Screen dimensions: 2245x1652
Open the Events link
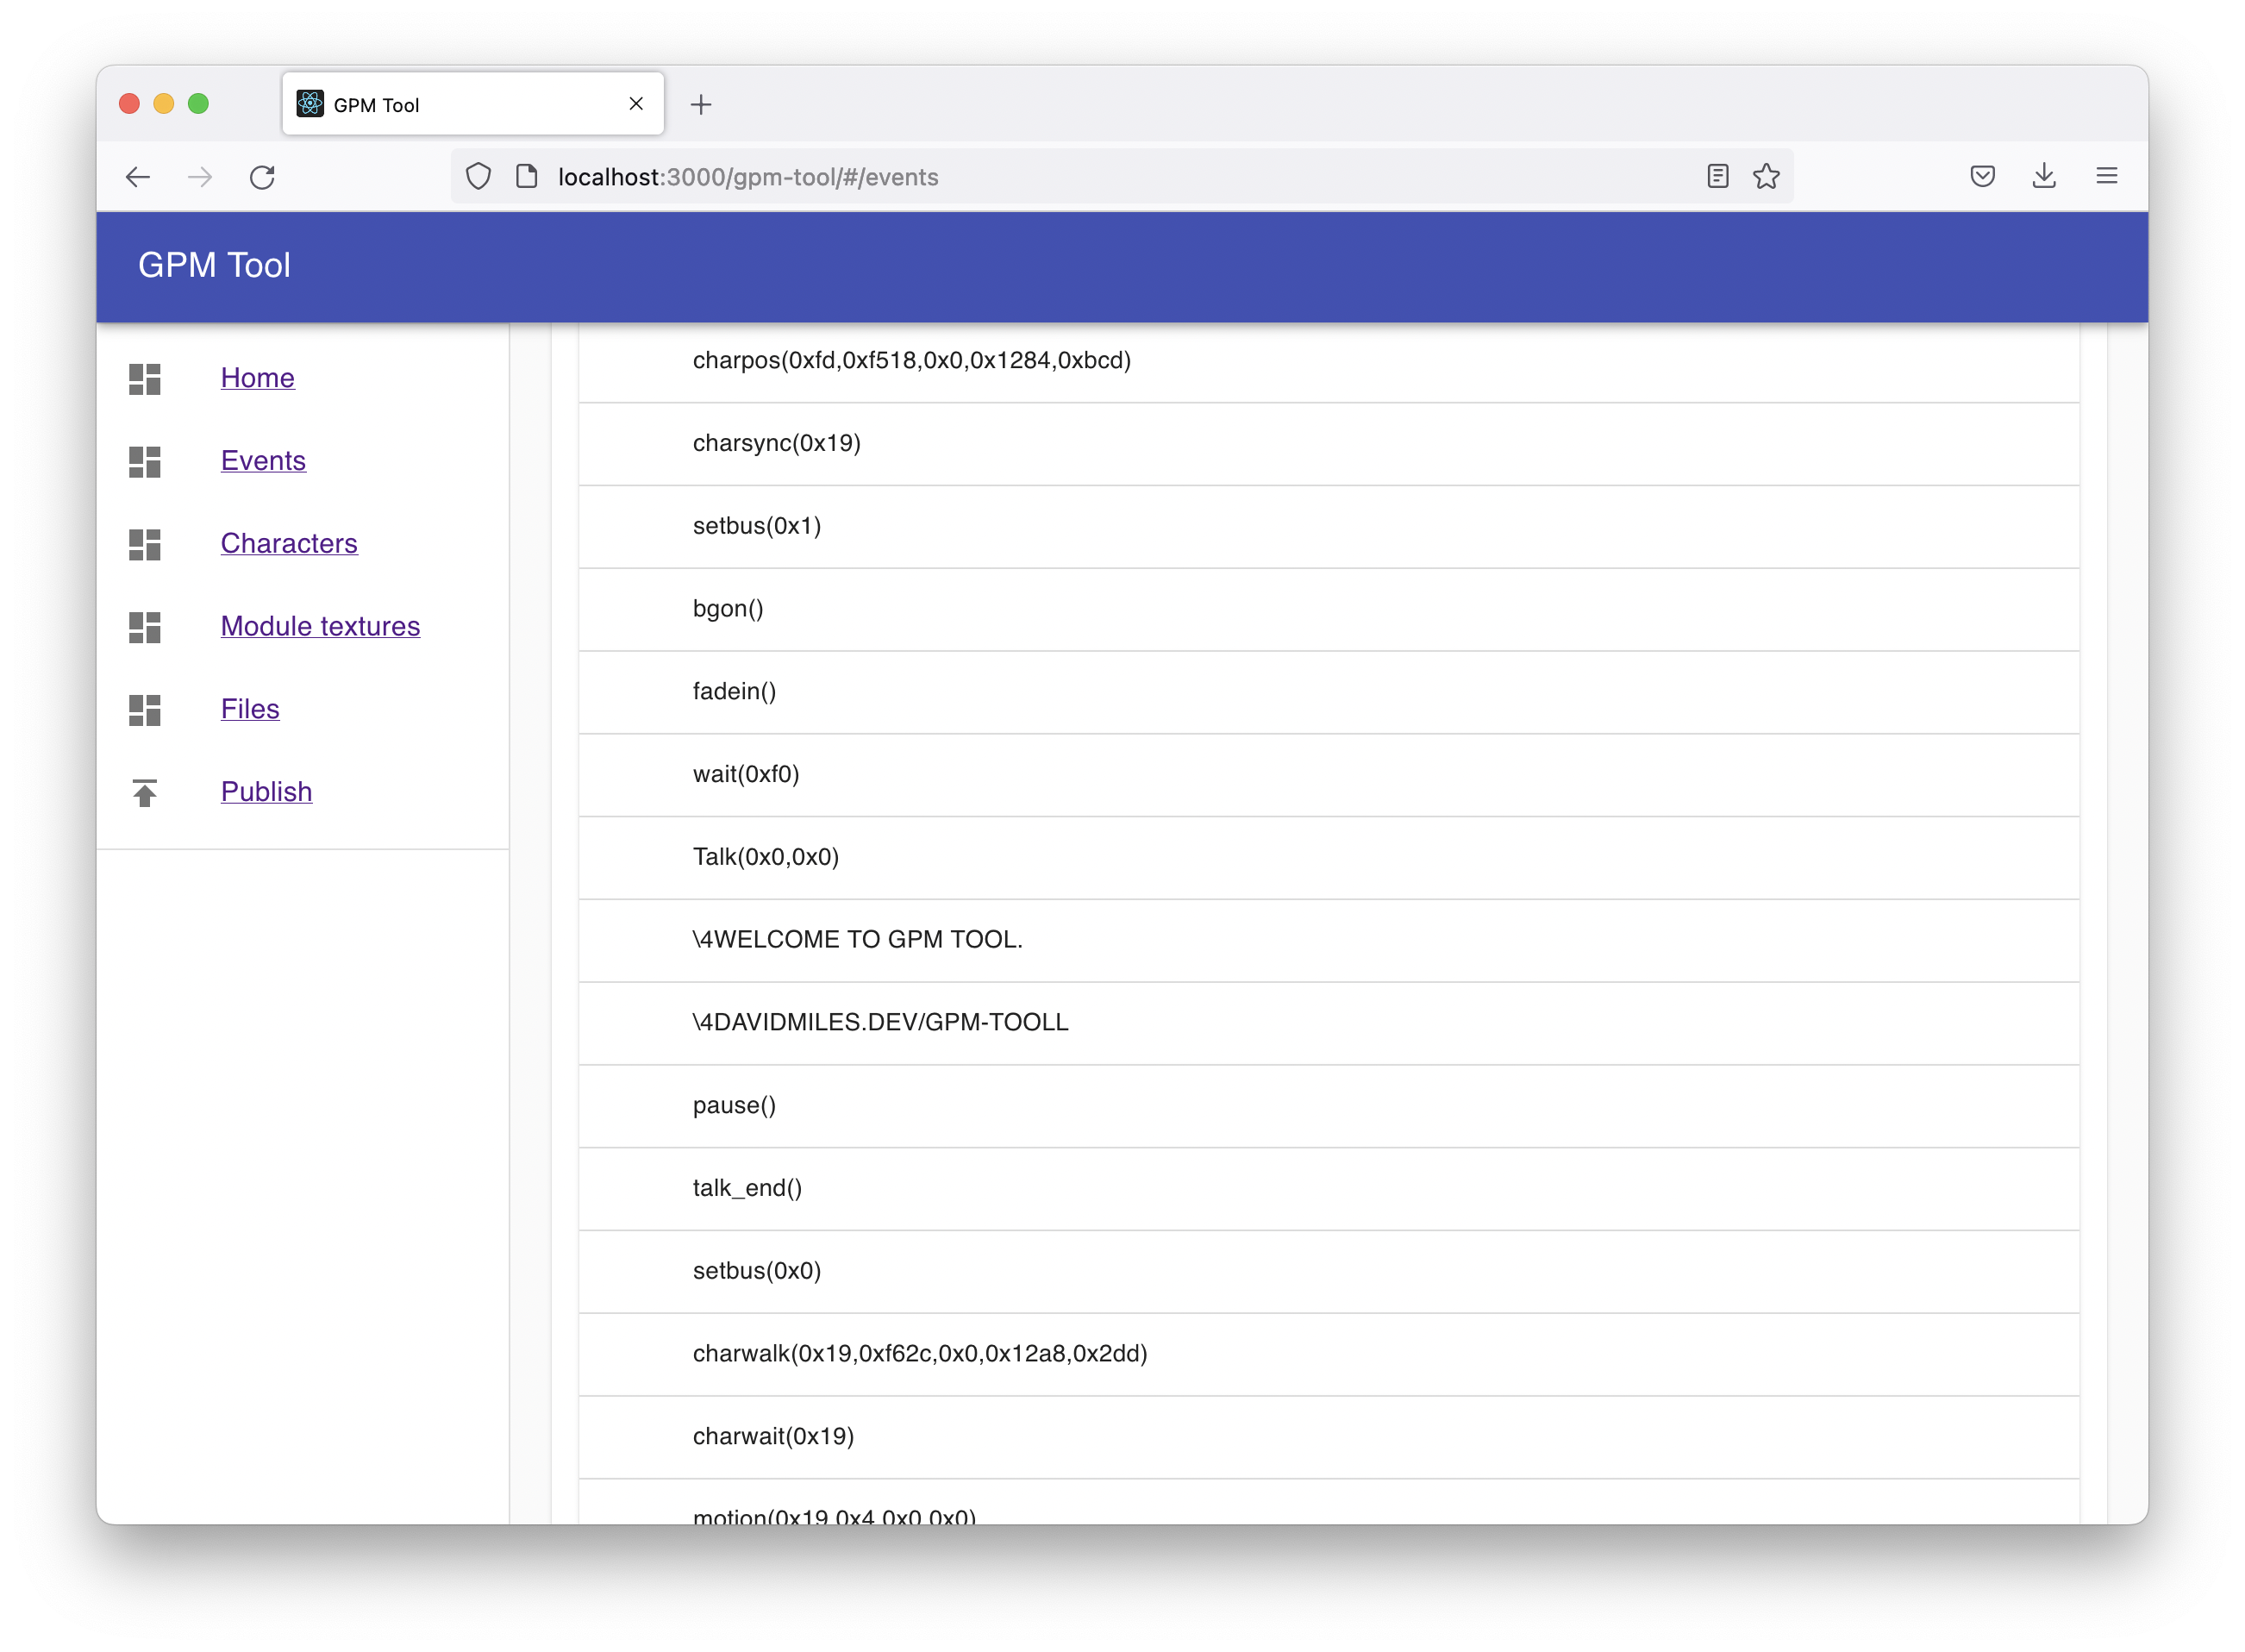264,461
